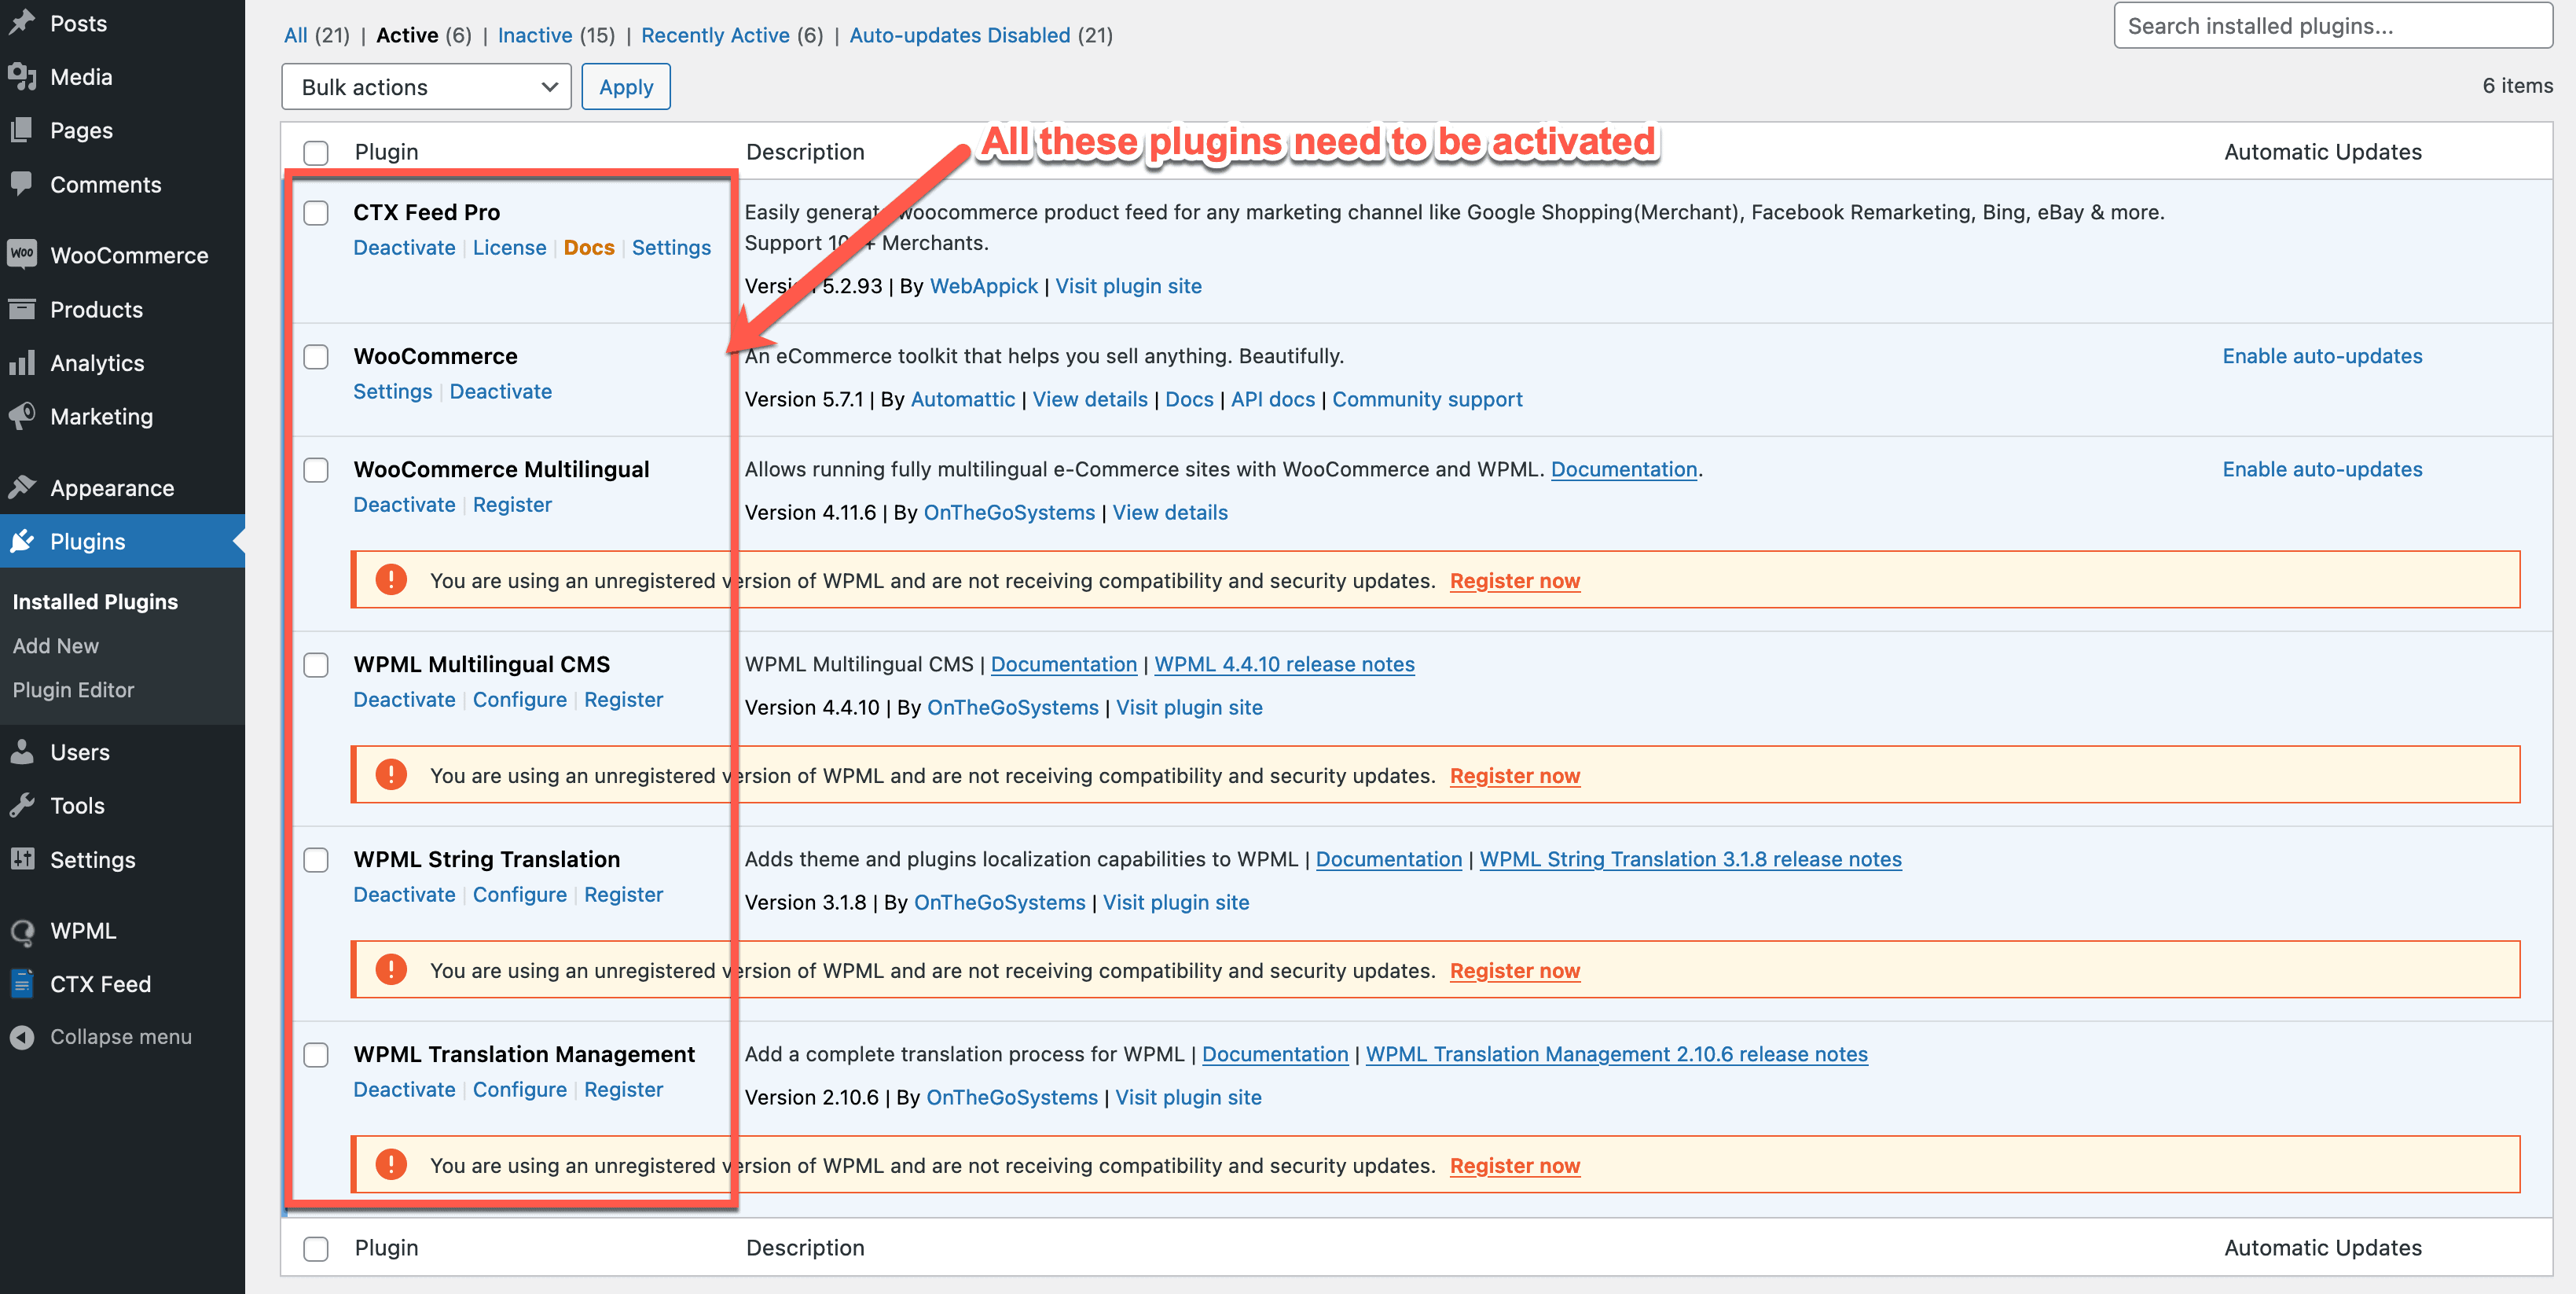Deactivate the WooCommerce plugin
The height and width of the screenshot is (1294, 2576).
pyautogui.click(x=500, y=391)
